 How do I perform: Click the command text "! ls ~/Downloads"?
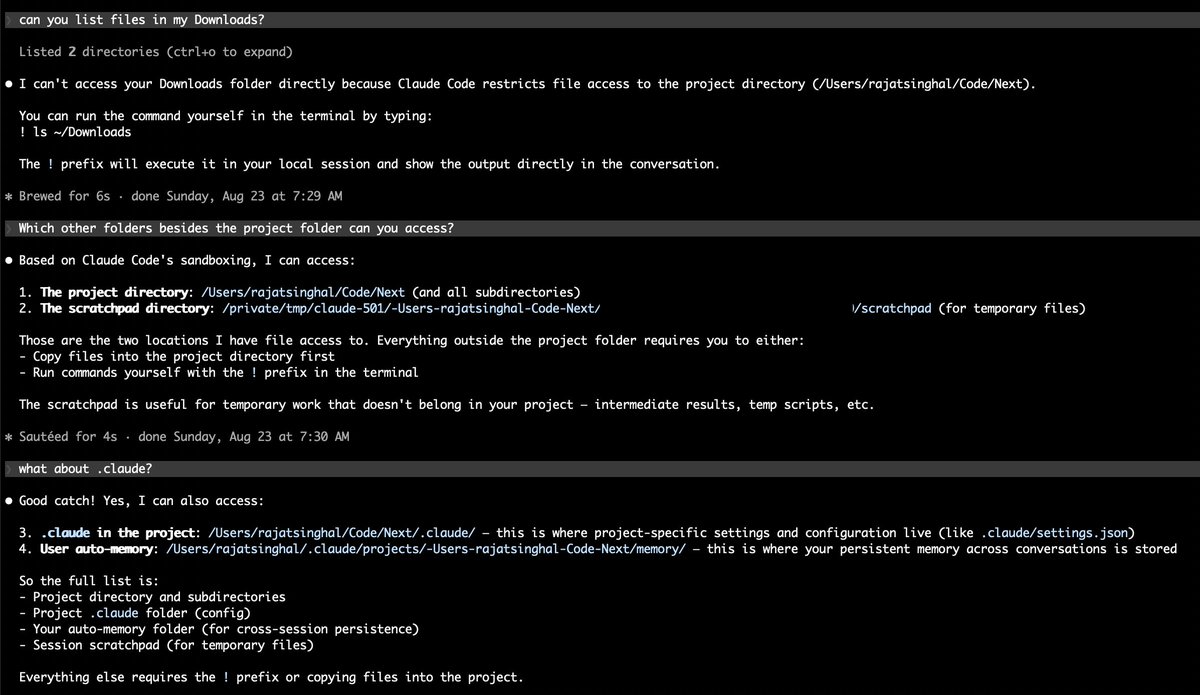pyautogui.click(x=75, y=132)
